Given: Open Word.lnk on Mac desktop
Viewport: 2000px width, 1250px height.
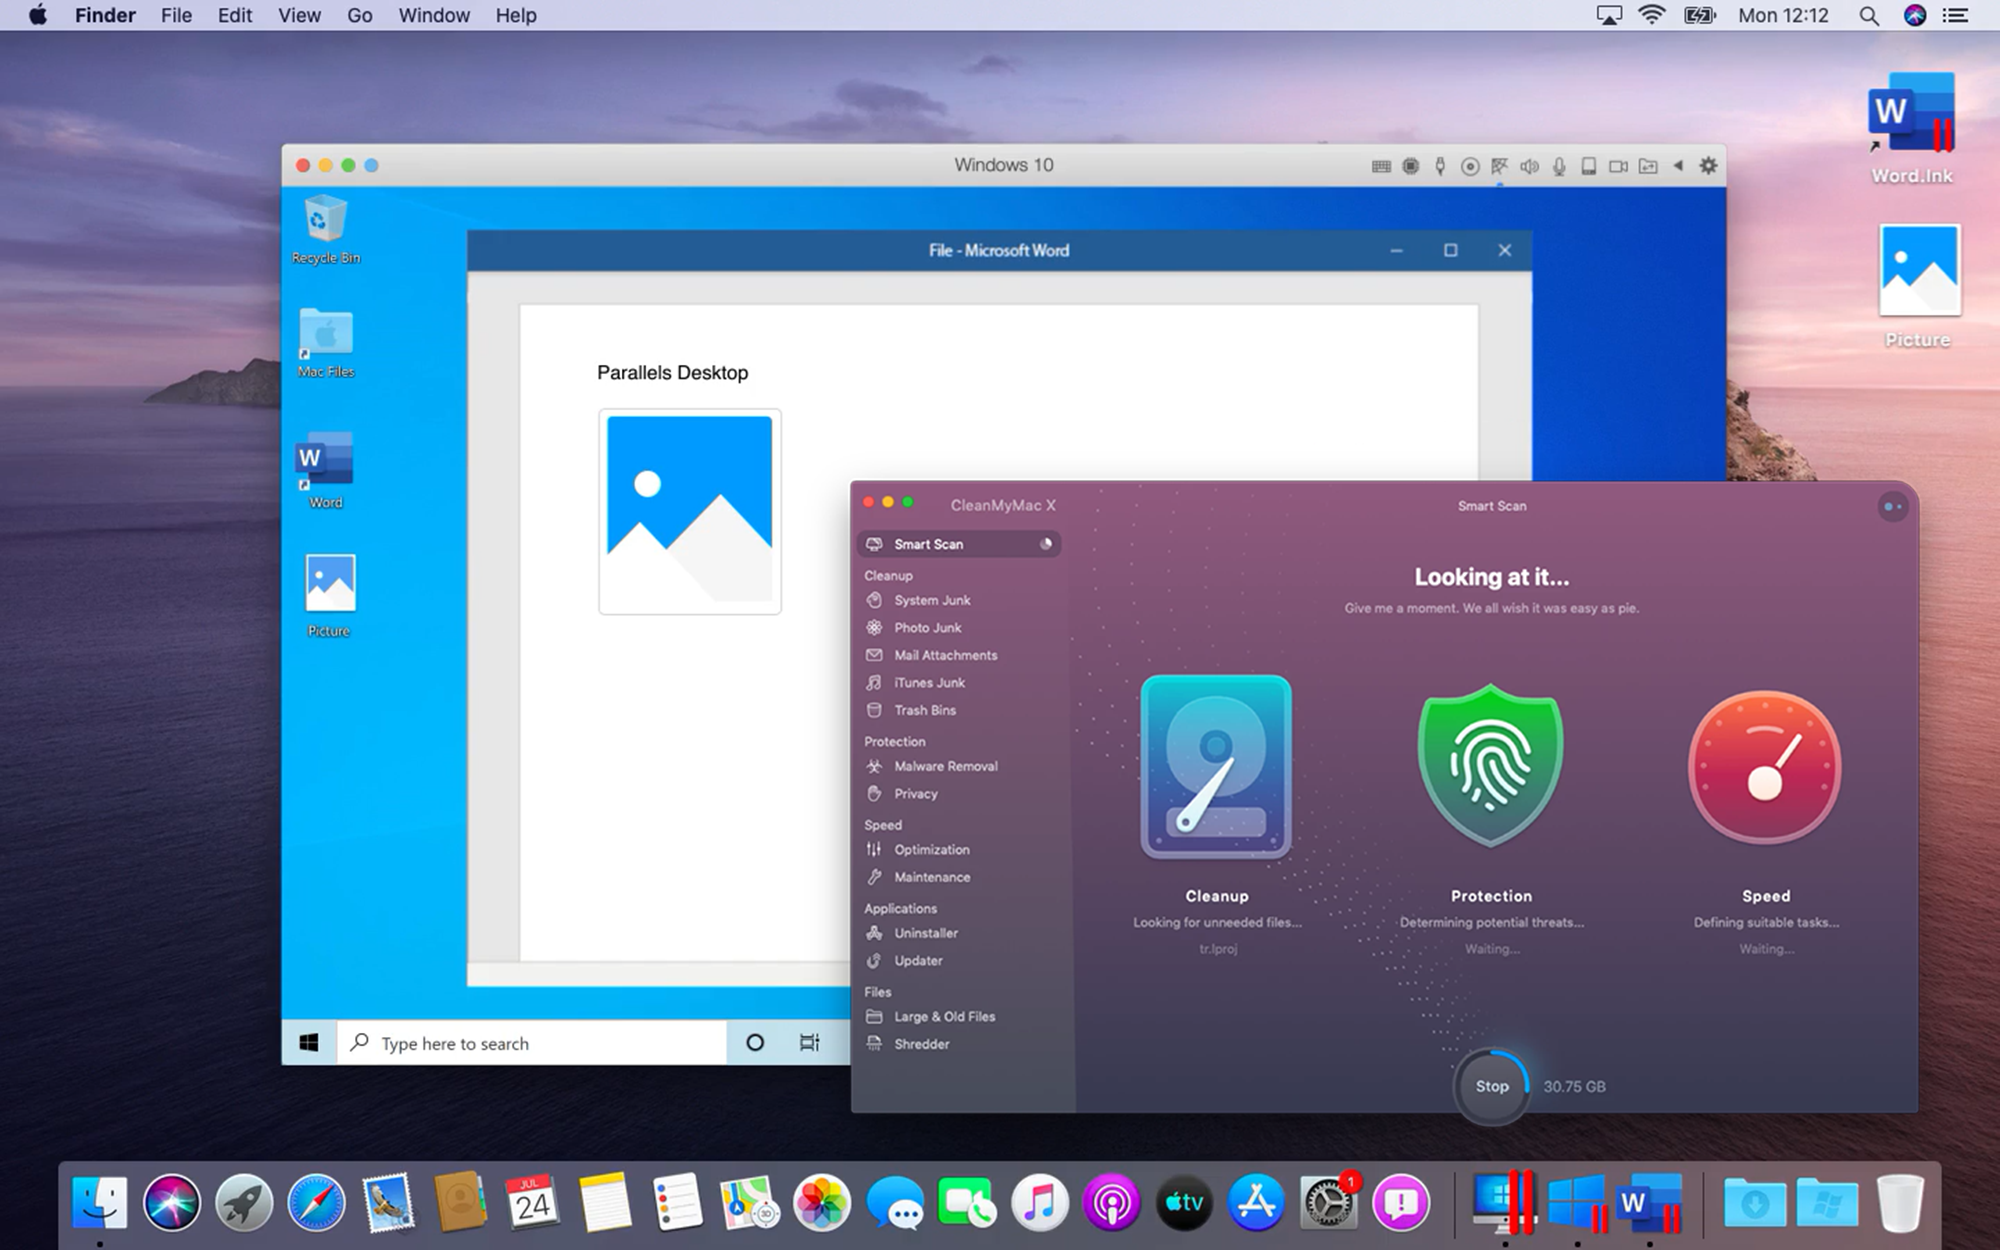Looking at the screenshot, I should tap(1911, 128).
